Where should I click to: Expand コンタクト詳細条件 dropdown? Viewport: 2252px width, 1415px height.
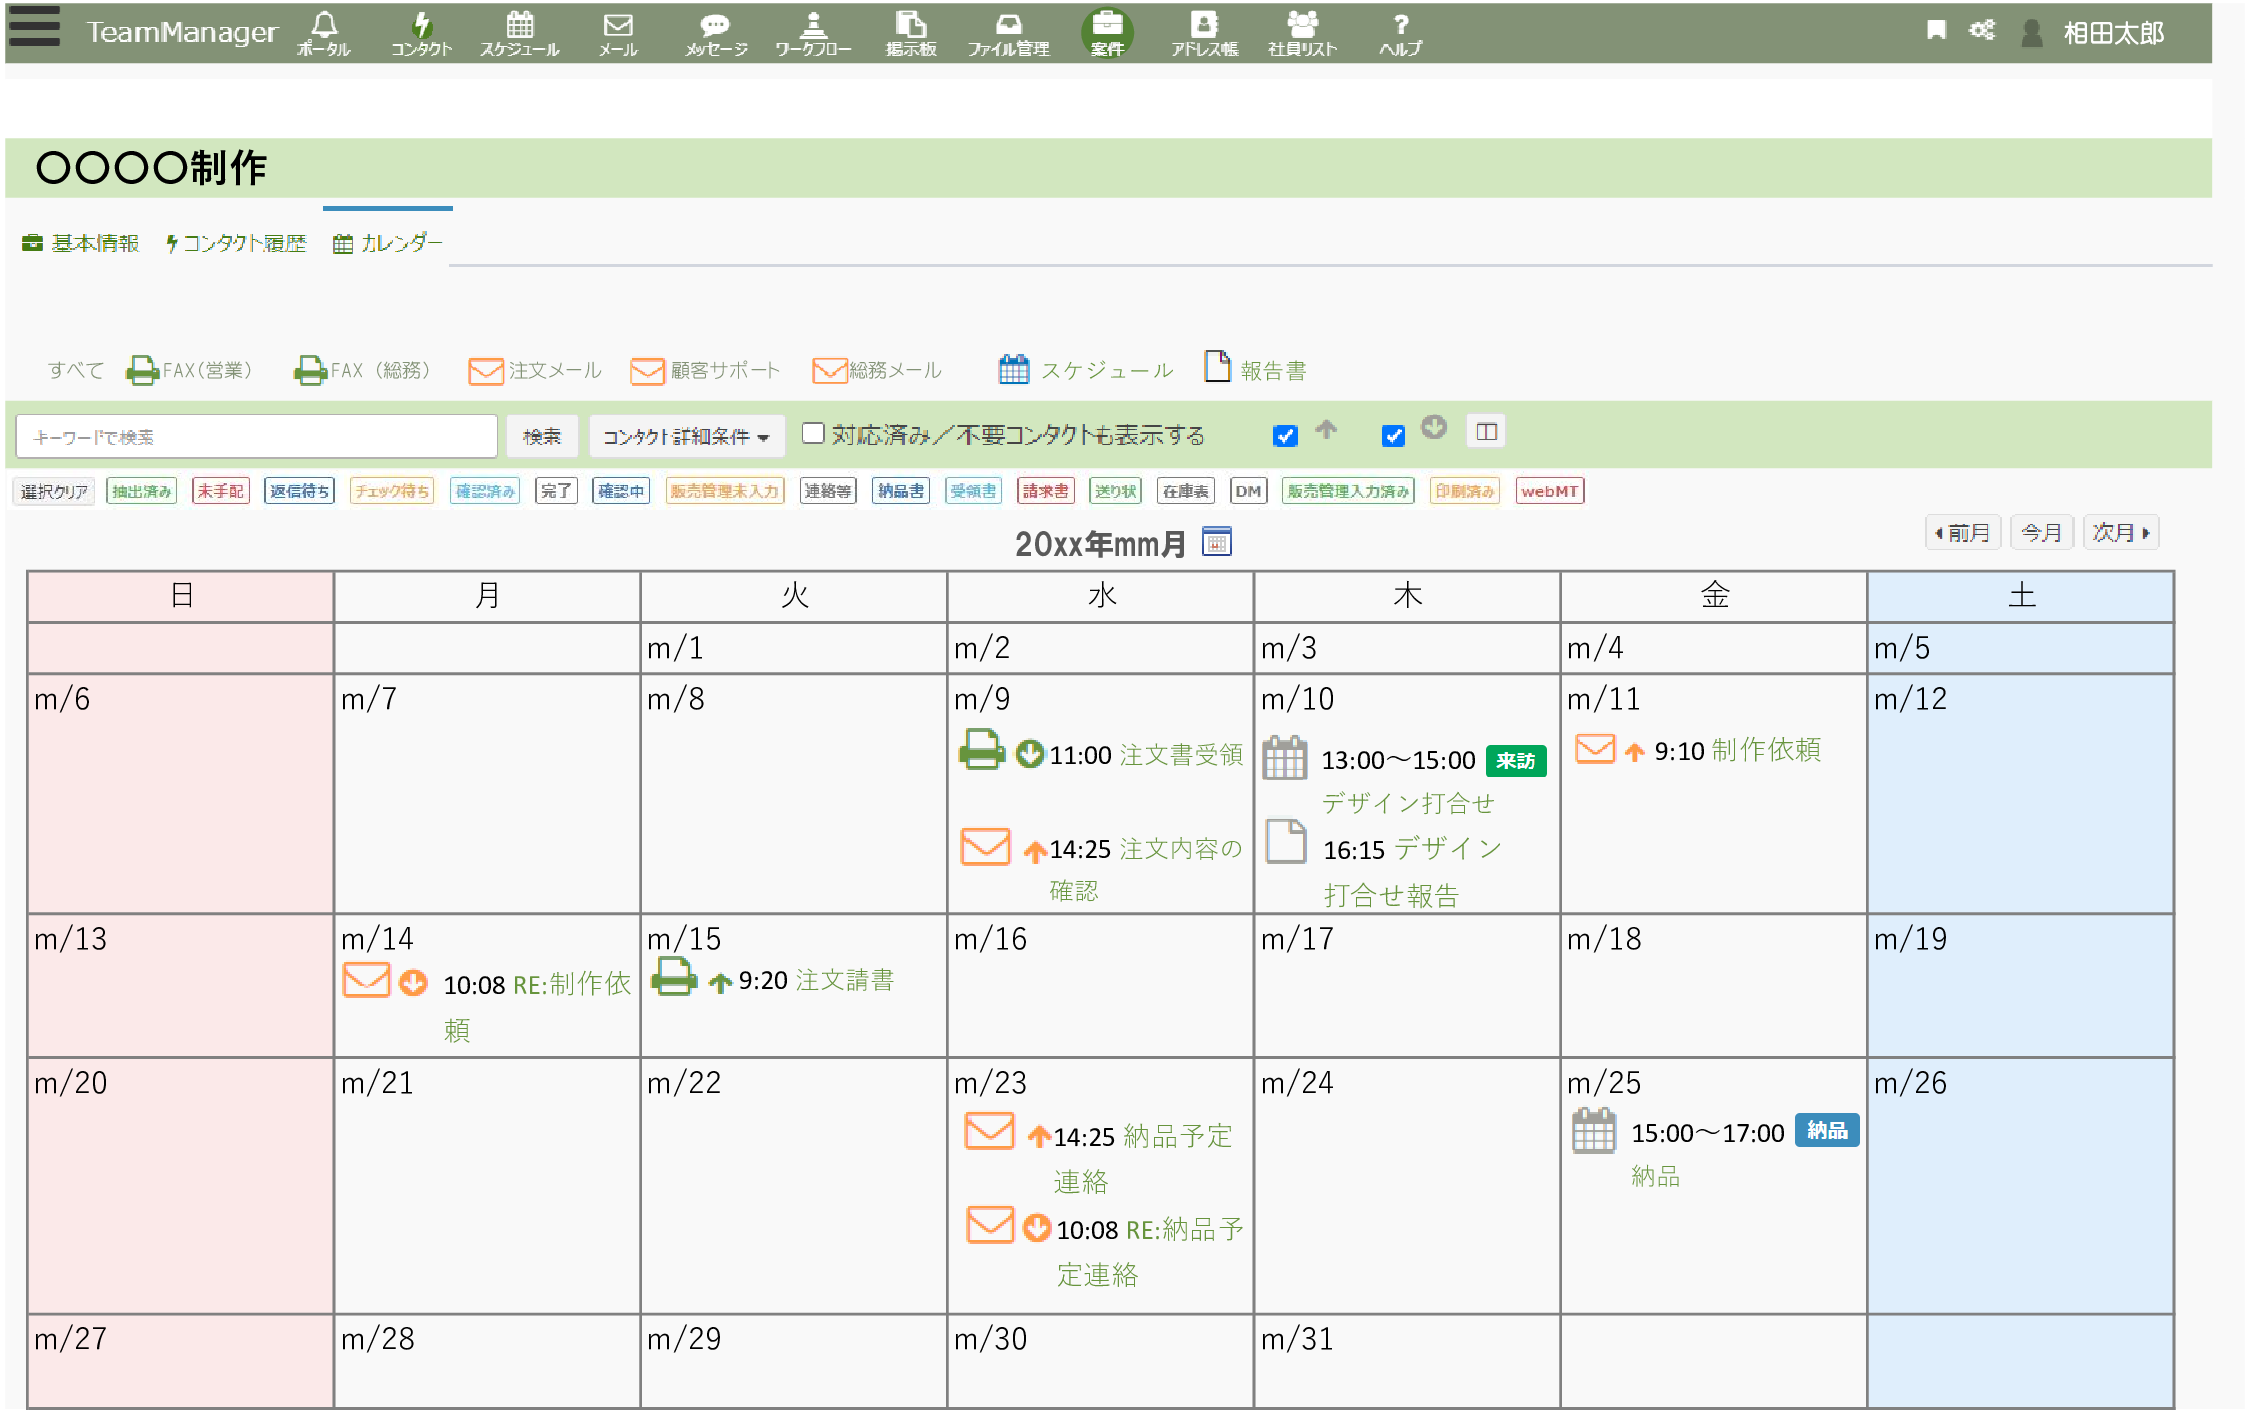point(686,437)
